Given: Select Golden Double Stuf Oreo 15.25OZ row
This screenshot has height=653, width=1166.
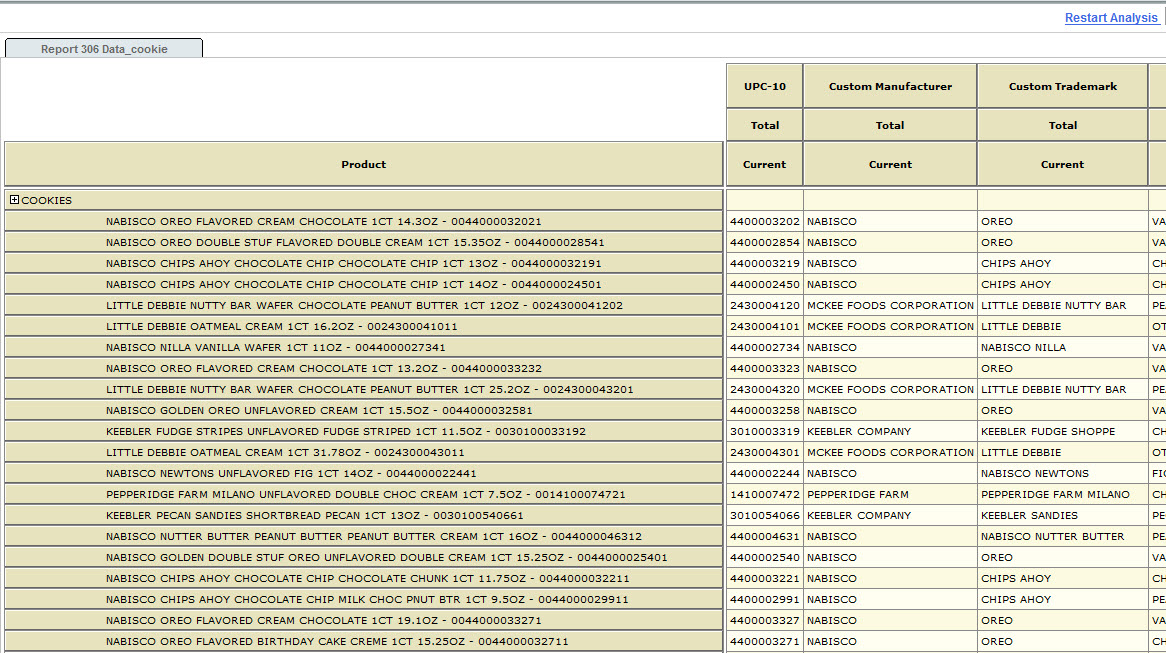Looking at the screenshot, I should (364, 557).
